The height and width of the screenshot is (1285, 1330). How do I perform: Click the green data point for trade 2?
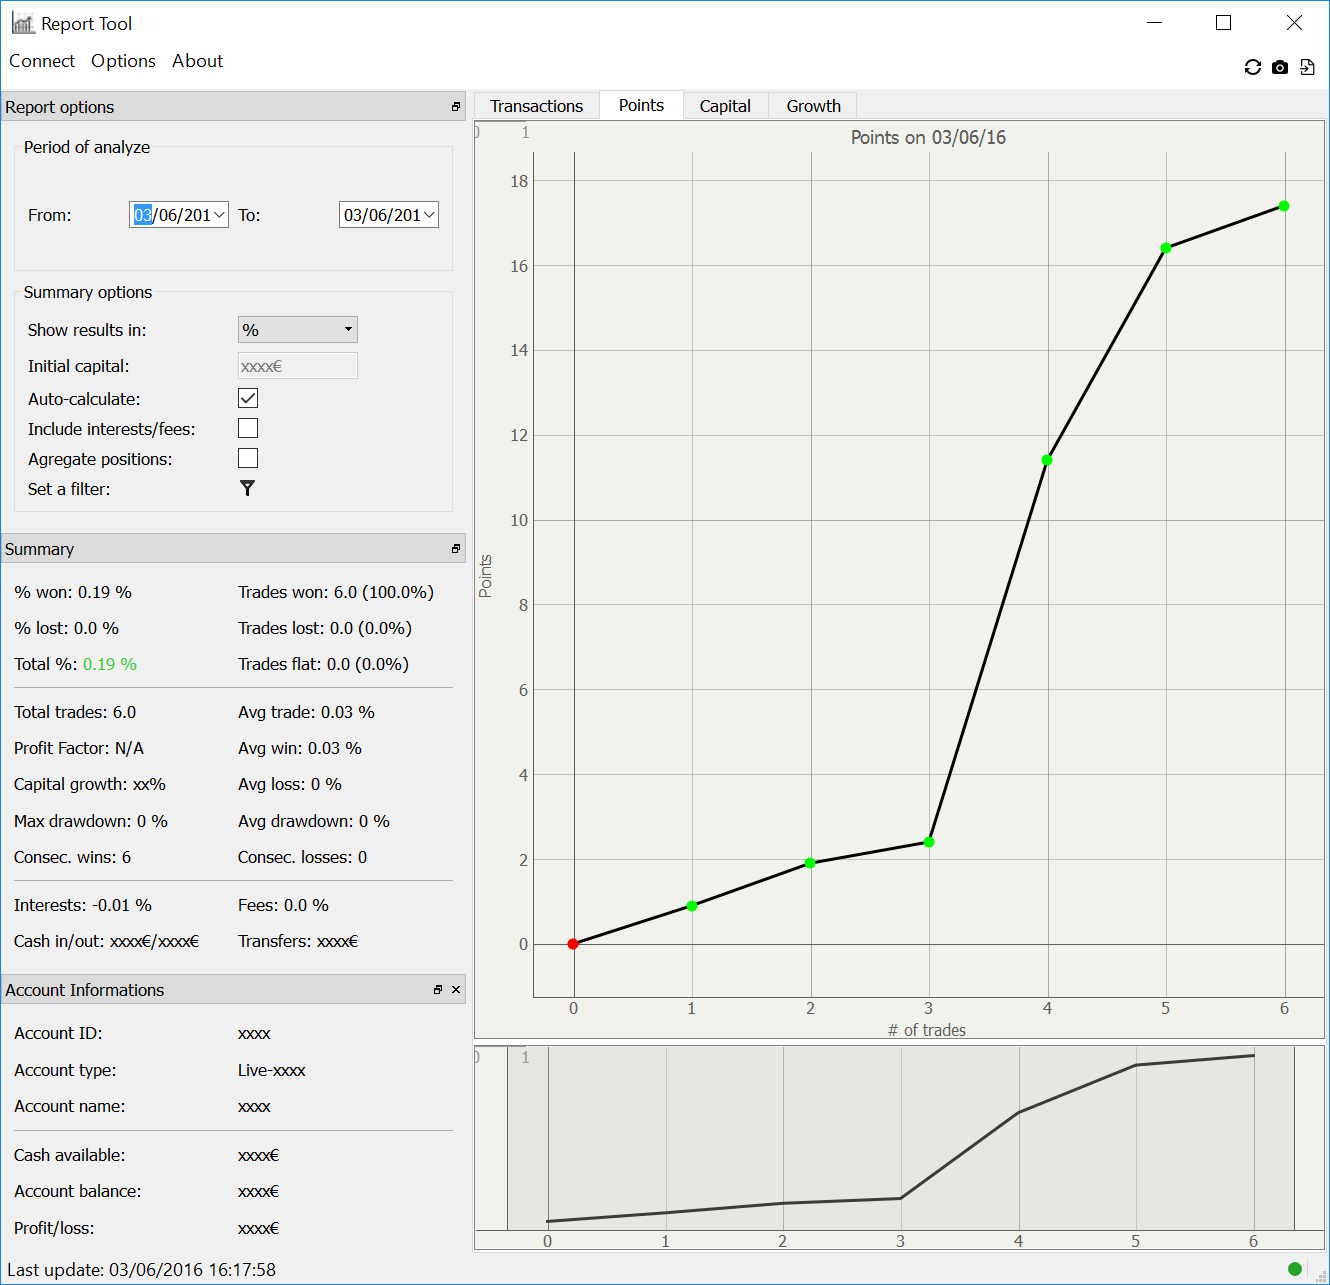click(x=810, y=863)
